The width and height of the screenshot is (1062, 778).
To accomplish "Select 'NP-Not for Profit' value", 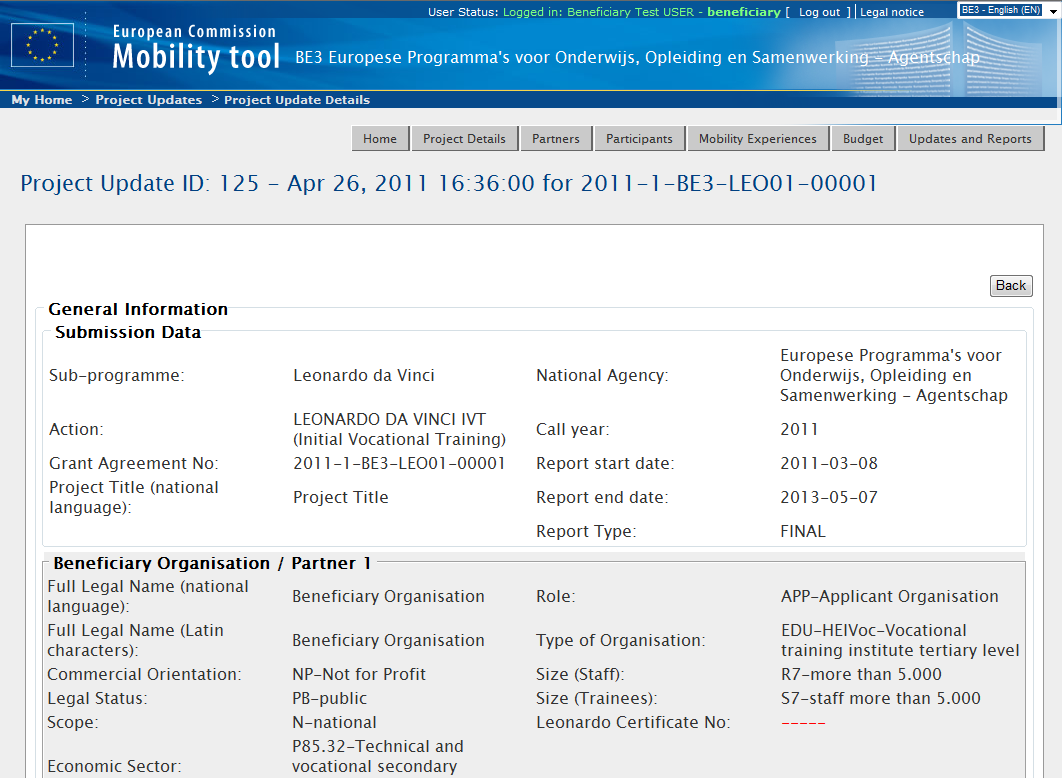I will point(359,674).
